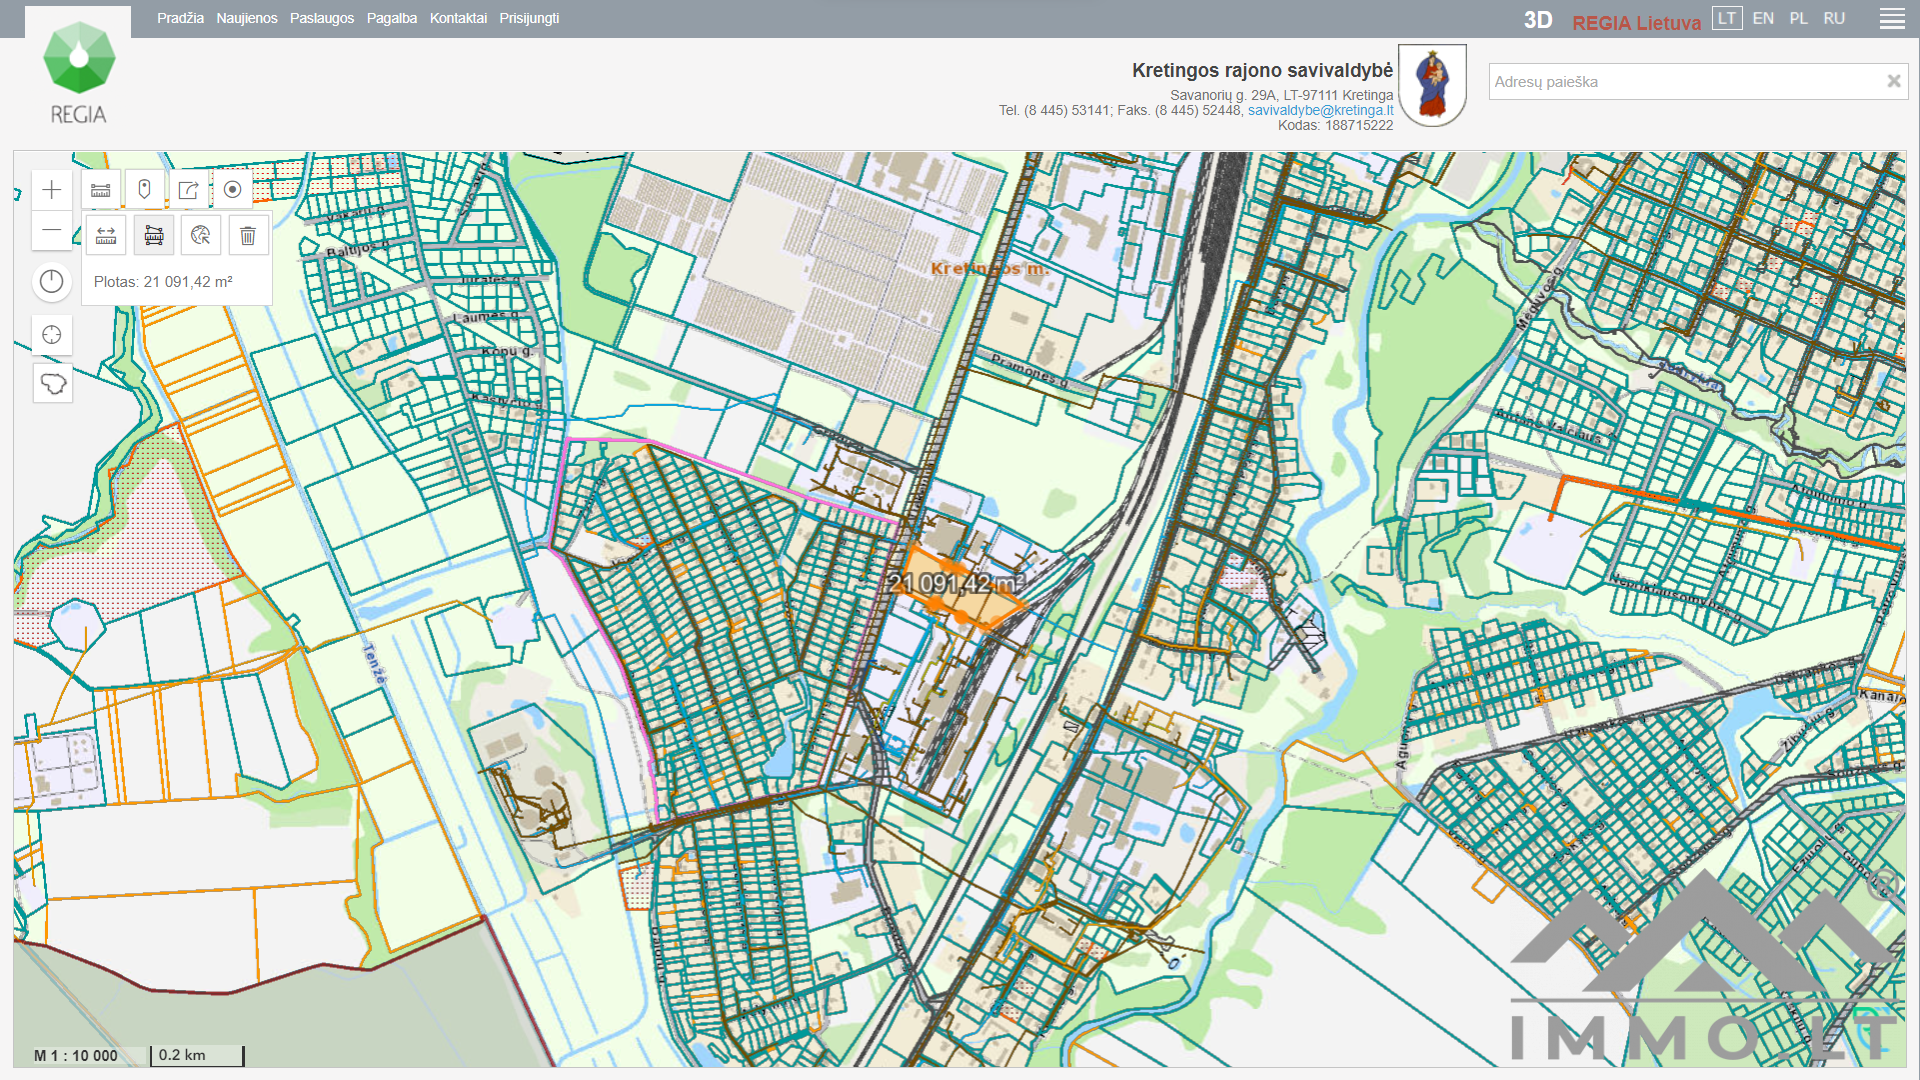Open the Pagalba menu item
Viewport: 1920px width, 1080px height.
coord(392,18)
